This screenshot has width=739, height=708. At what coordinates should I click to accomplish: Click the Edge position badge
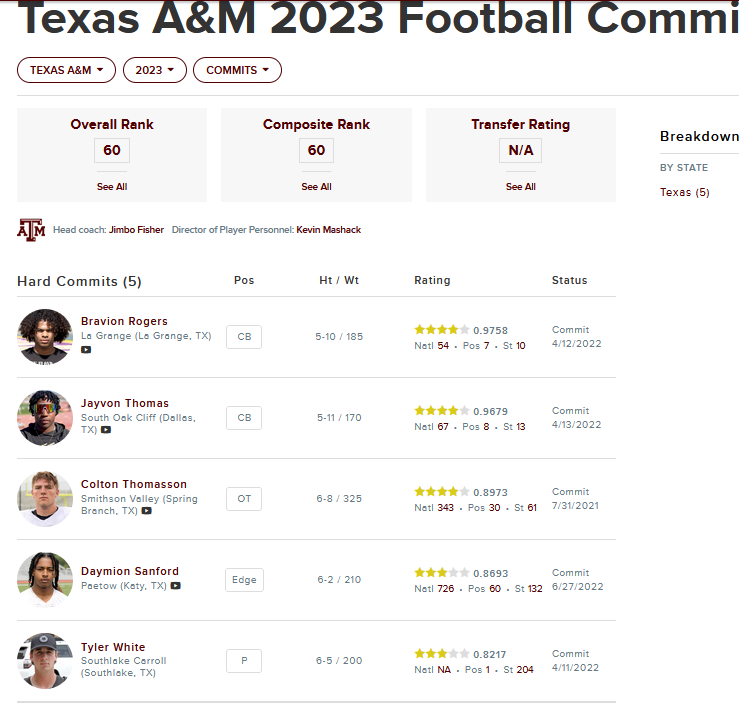pos(244,580)
